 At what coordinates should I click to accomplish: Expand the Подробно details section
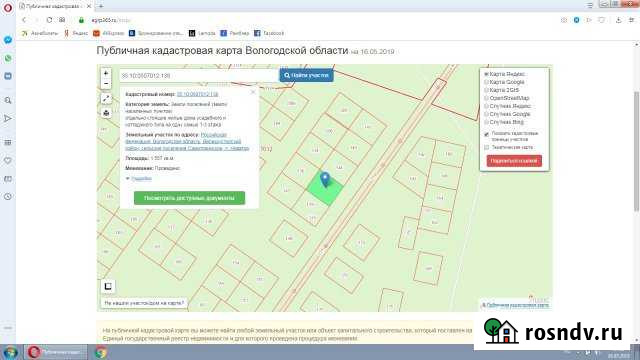tap(139, 179)
